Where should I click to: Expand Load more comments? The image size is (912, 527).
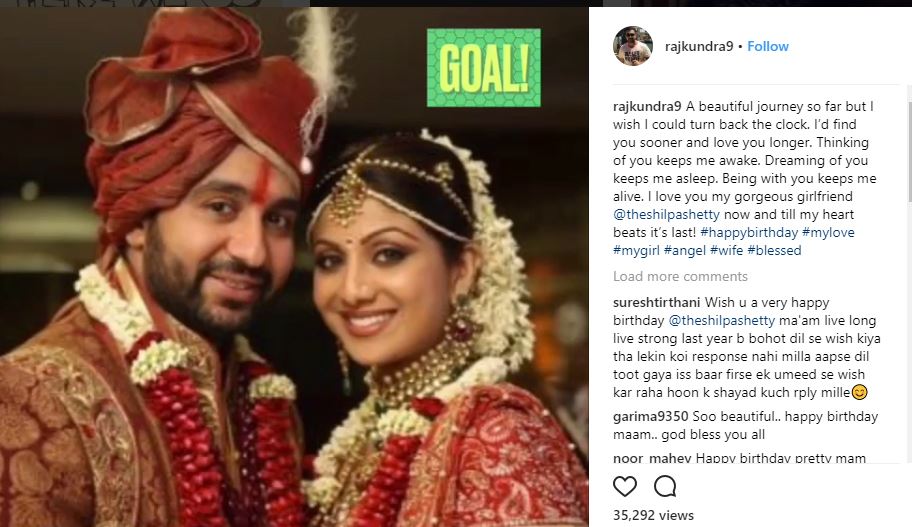(x=680, y=276)
